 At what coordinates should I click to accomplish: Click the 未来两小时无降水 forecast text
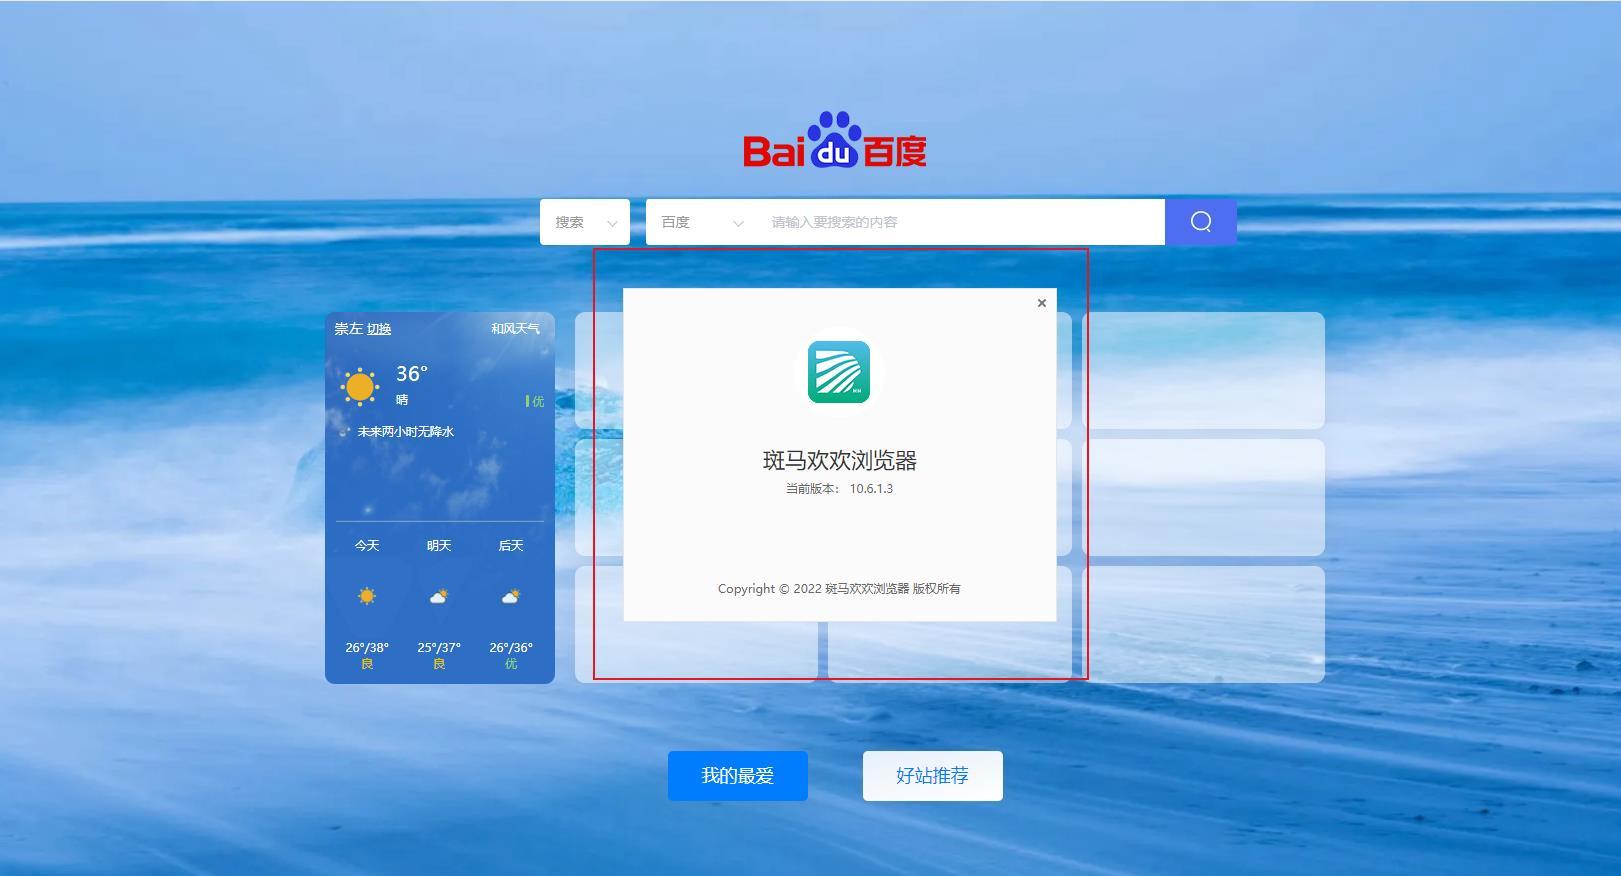406,432
